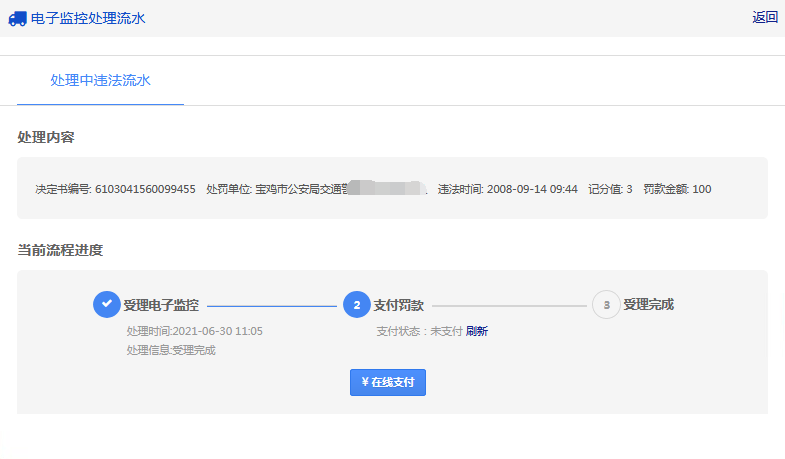Click the 支付状态 未支付 text

[419, 332]
